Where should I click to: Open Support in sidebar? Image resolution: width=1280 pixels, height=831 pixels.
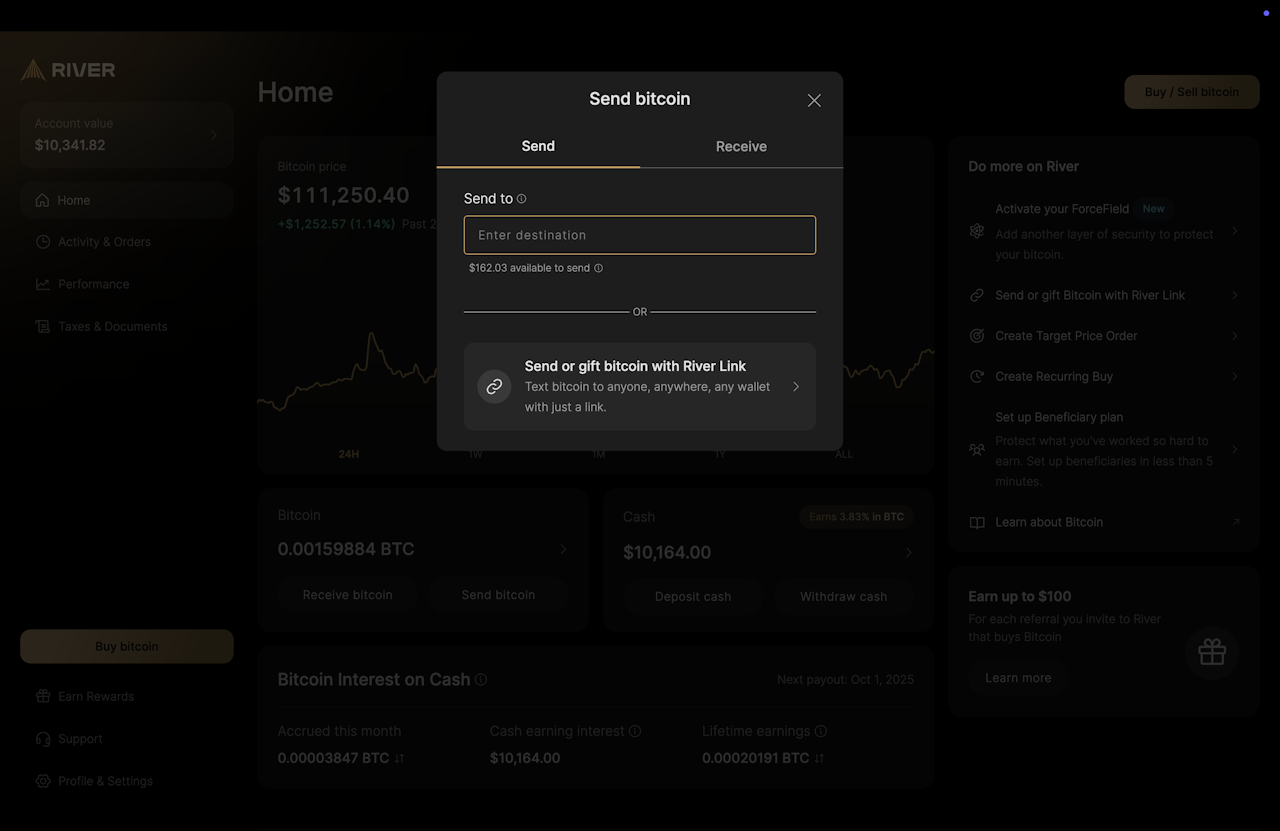point(126,739)
